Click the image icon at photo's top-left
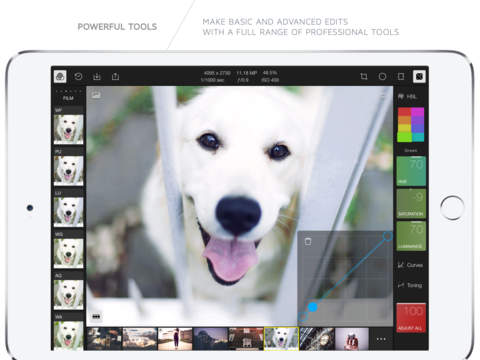This screenshot has height=360, width=480. click(96, 95)
